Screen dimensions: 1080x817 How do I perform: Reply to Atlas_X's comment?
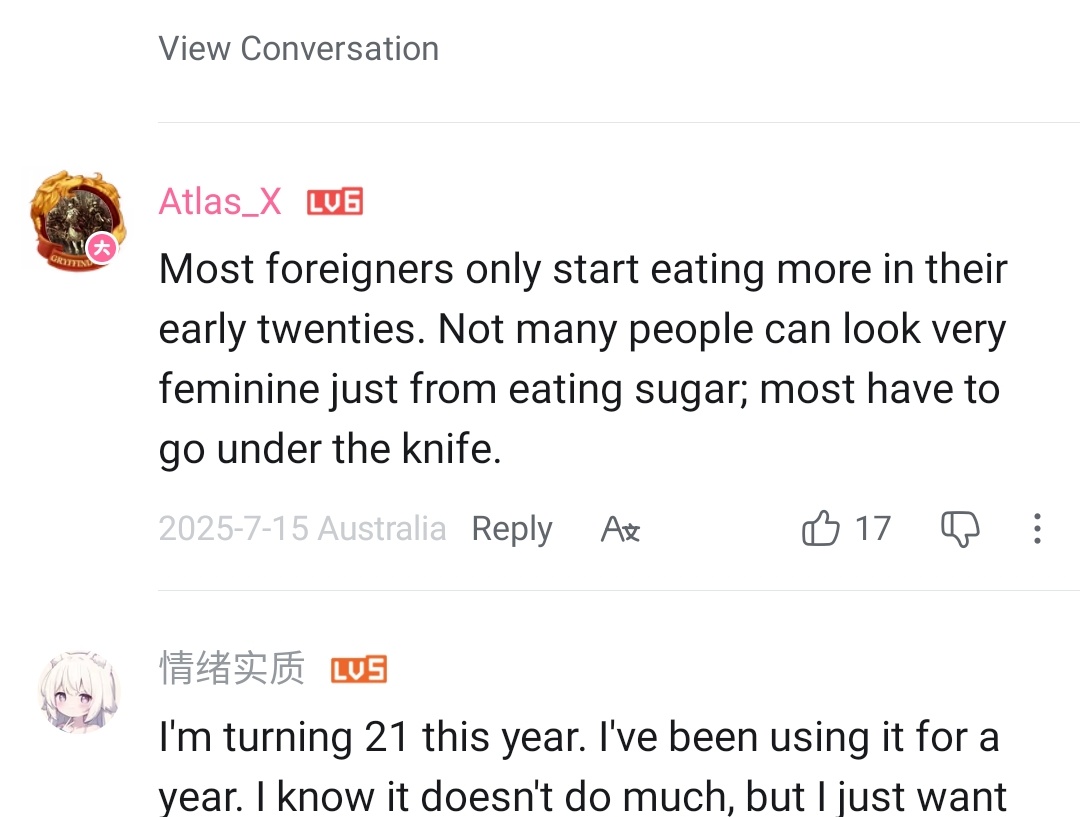pyautogui.click(x=511, y=528)
